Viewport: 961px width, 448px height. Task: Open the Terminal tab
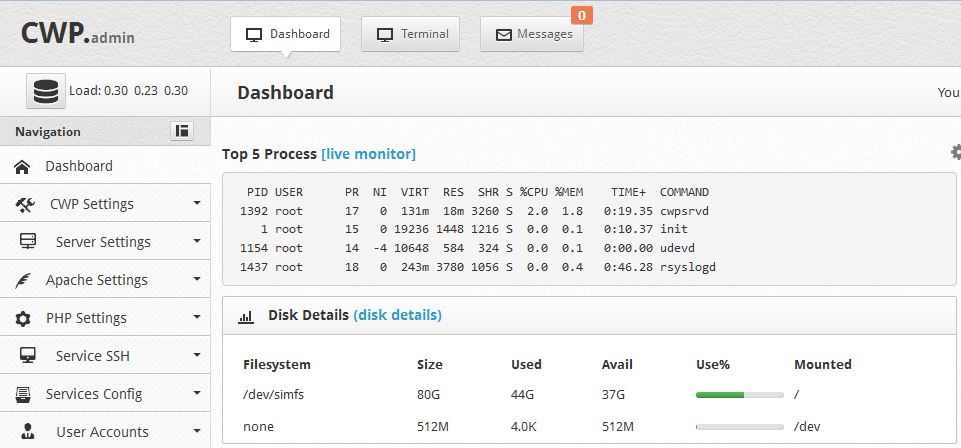tap(411, 34)
